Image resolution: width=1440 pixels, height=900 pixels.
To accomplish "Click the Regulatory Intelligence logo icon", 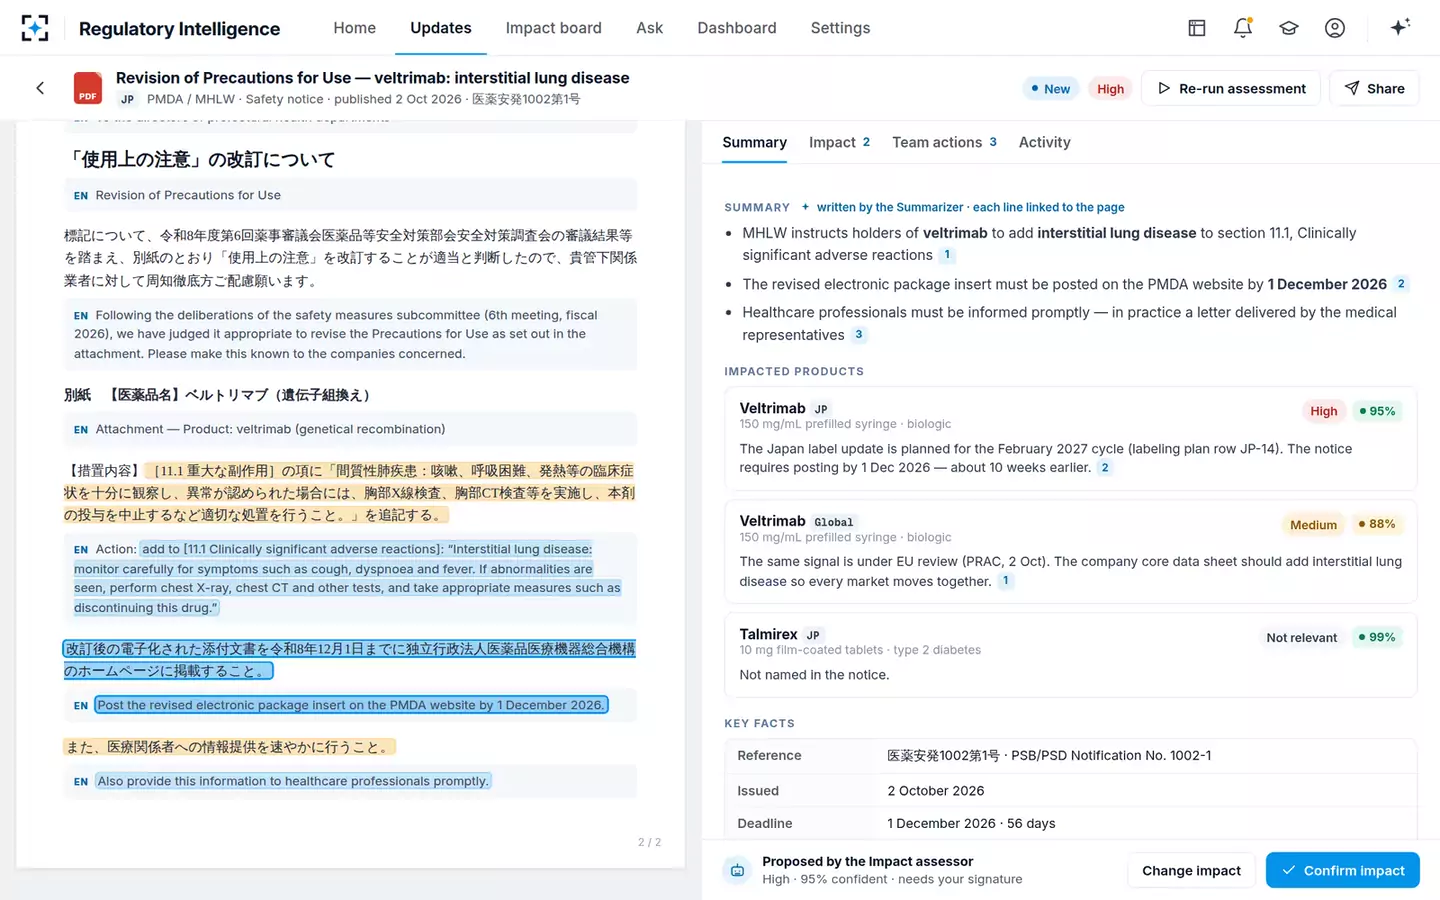I will 35,28.
